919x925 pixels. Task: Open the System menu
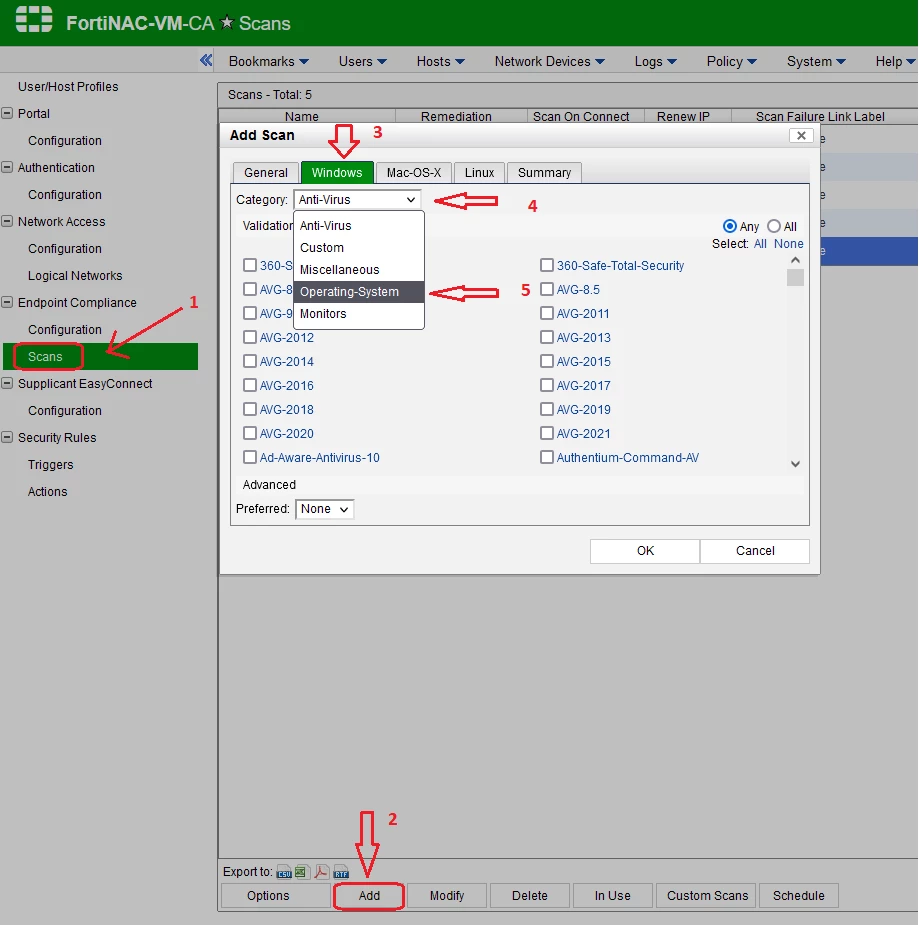(x=816, y=61)
